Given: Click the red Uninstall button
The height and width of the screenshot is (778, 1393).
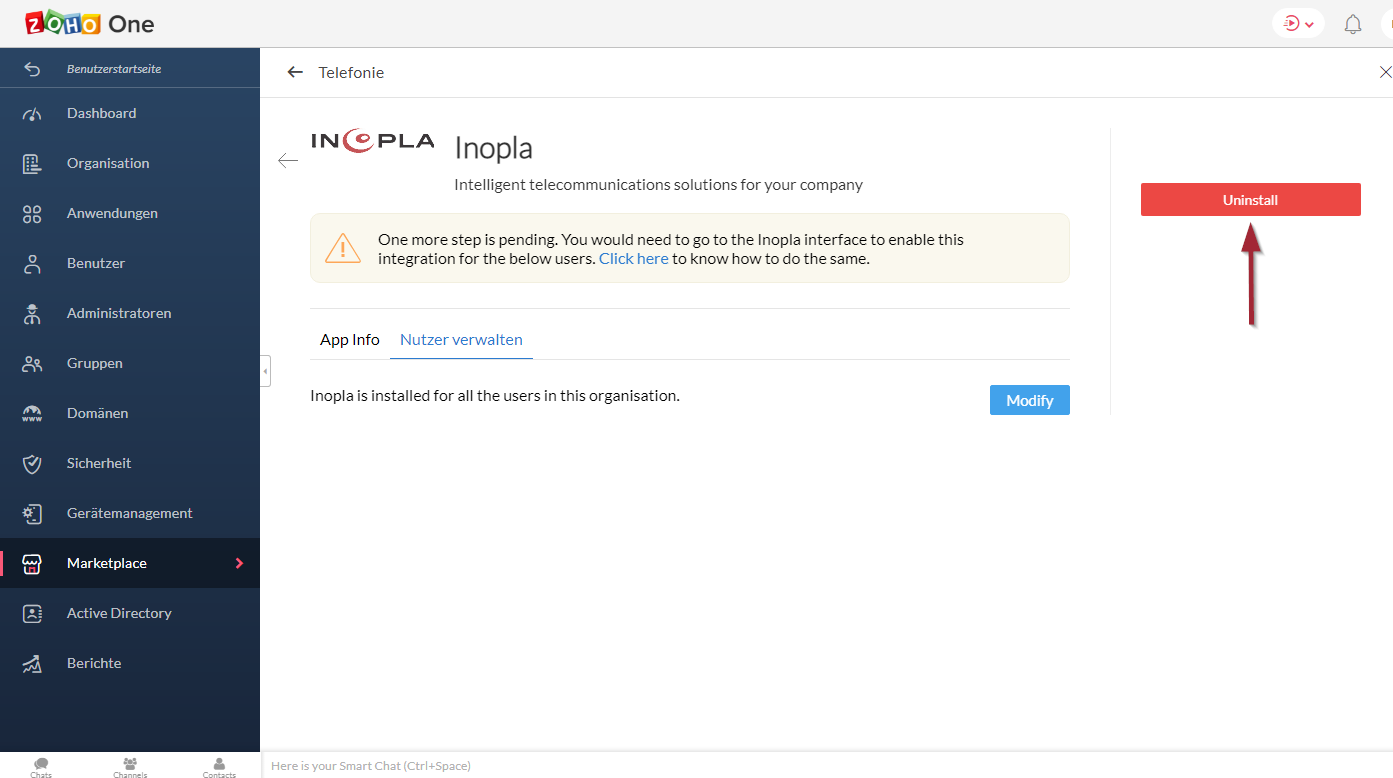Looking at the screenshot, I should [1250, 200].
